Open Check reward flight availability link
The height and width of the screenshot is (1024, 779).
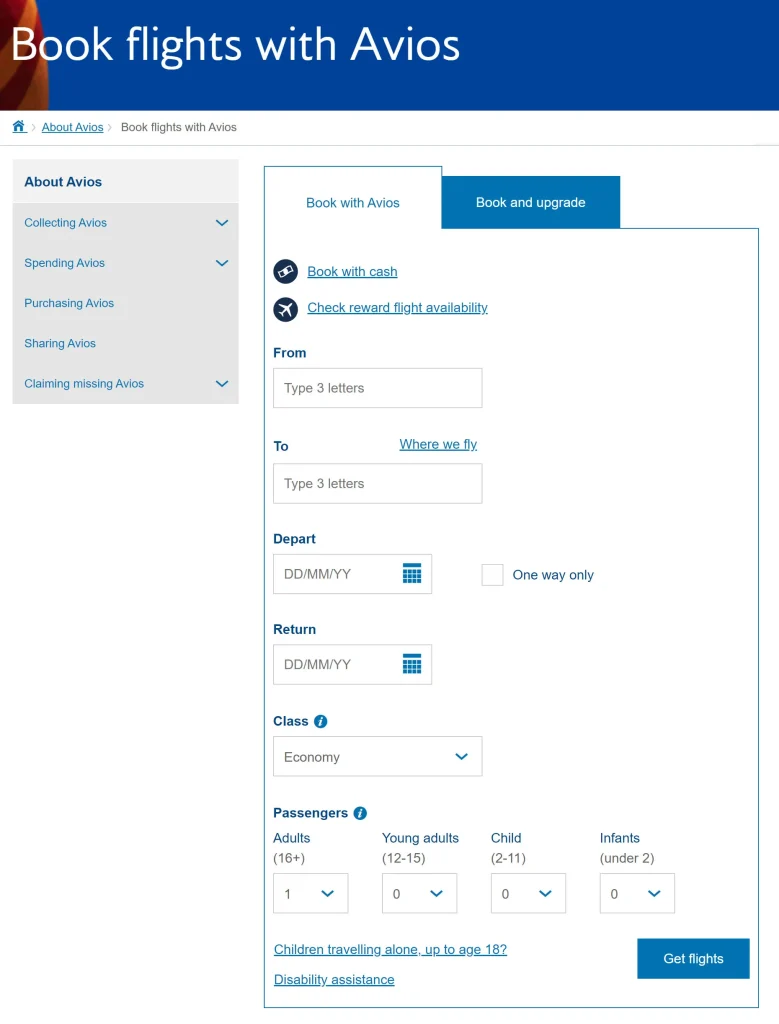[x=398, y=308]
